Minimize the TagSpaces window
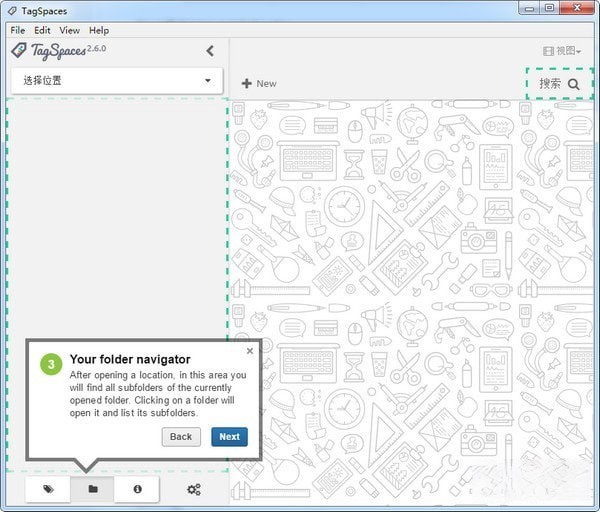The width and height of the screenshot is (600, 512). coord(528,9)
